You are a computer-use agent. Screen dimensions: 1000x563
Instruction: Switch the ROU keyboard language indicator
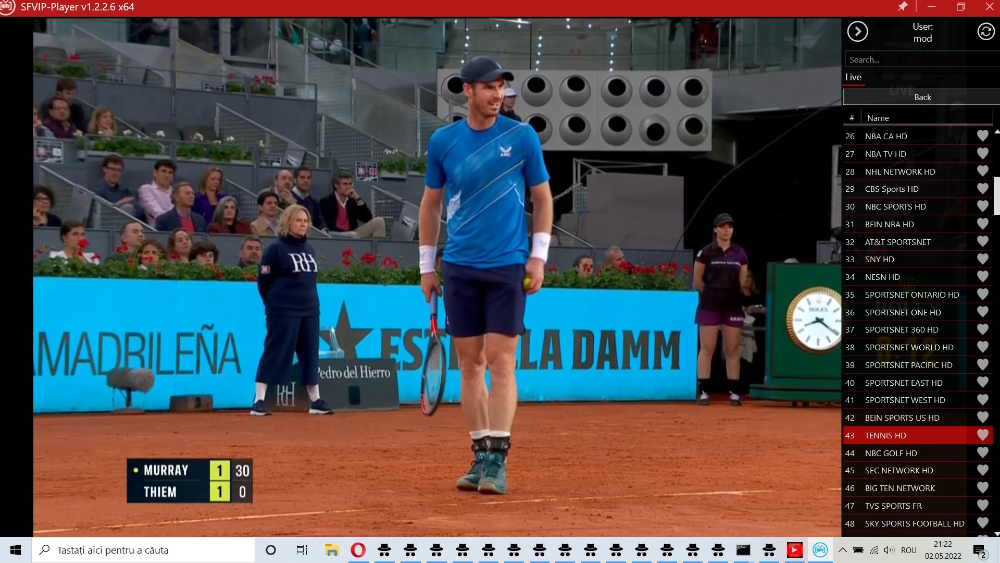909,550
